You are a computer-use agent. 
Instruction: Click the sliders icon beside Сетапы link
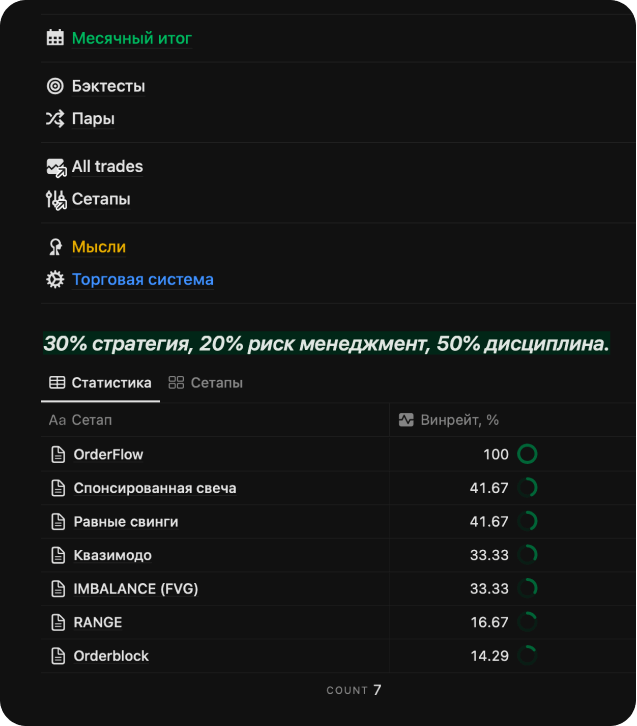pos(55,199)
